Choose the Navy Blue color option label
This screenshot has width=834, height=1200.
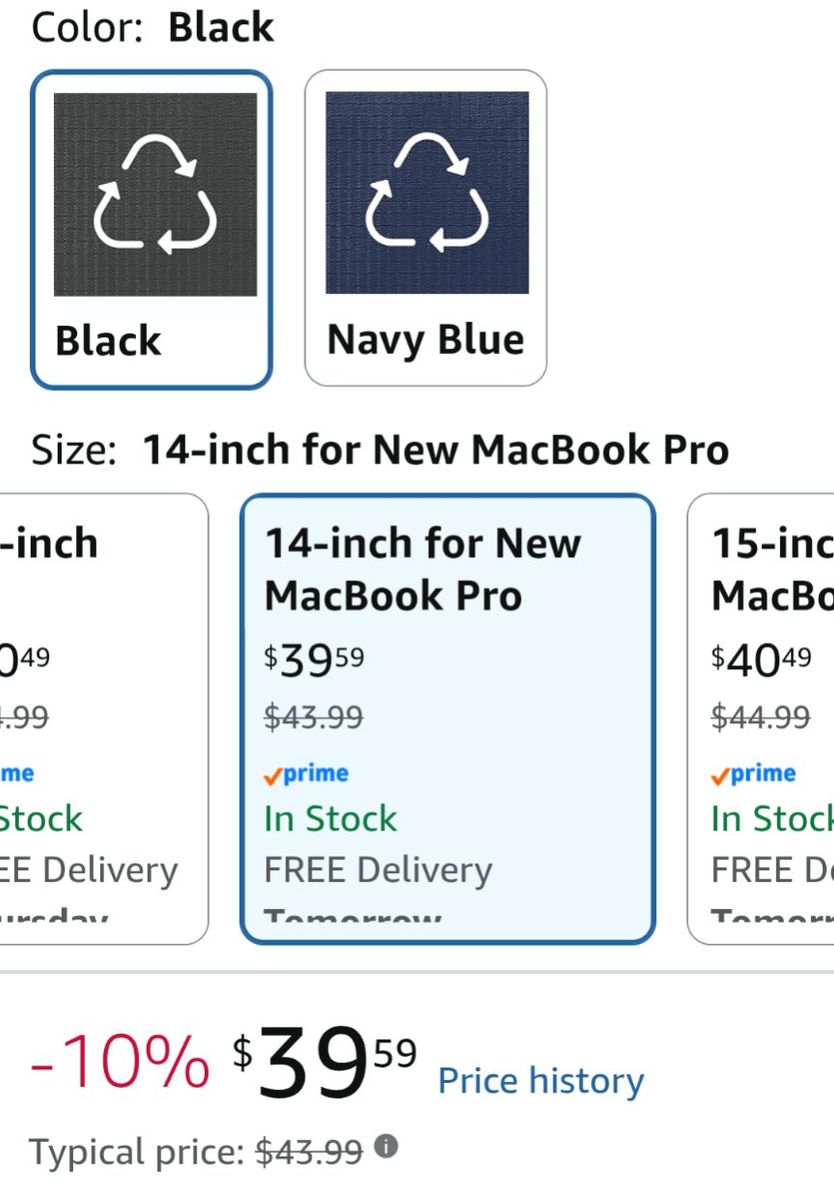click(425, 341)
